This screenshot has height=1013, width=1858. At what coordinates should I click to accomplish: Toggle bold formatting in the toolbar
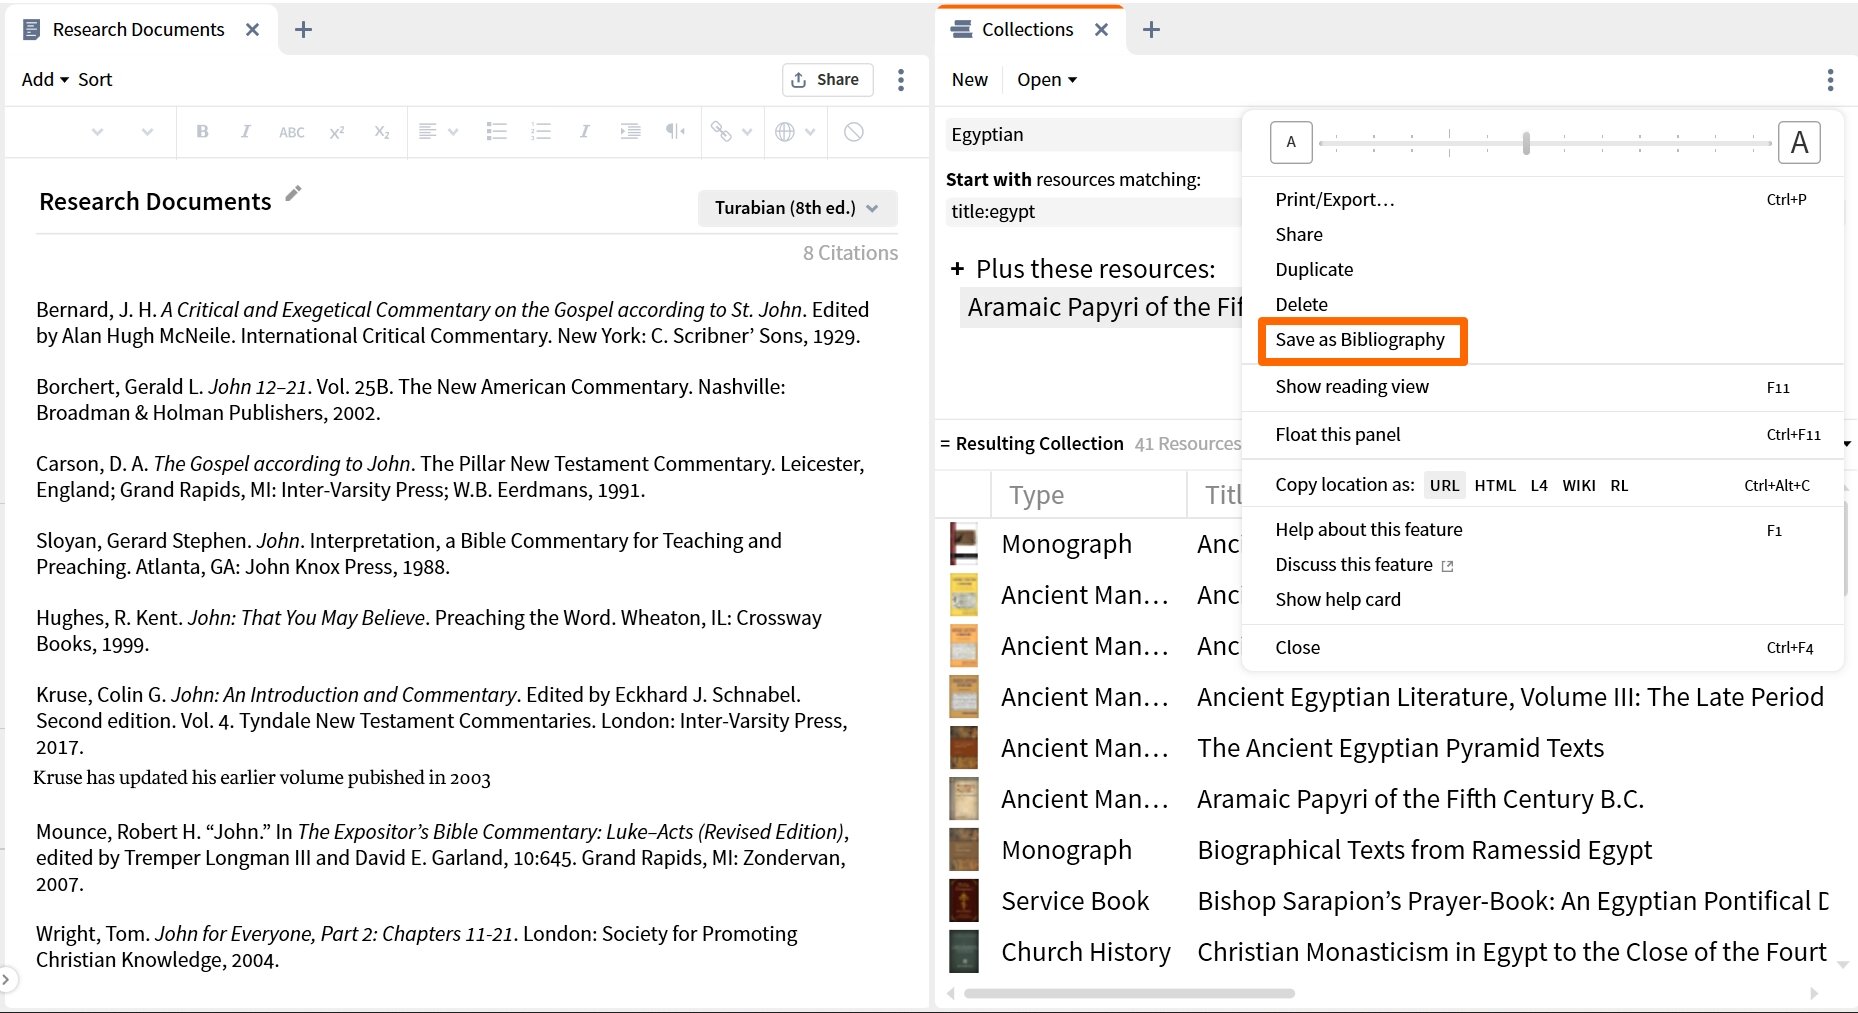(x=202, y=131)
